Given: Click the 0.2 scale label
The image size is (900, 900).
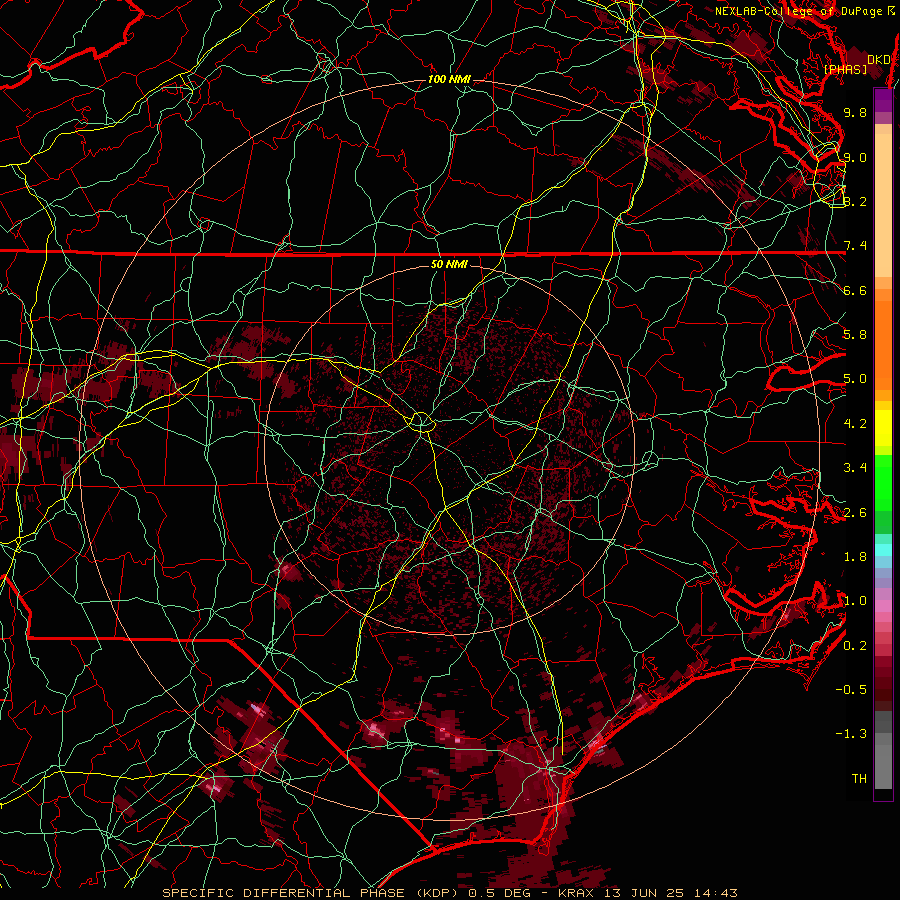Looking at the screenshot, I should [855, 646].
